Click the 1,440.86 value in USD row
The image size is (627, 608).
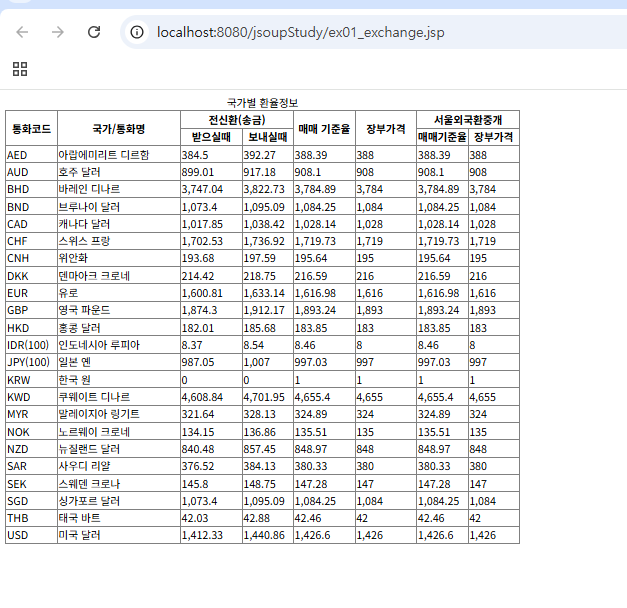pyautogui.click(x=264, y=535)
